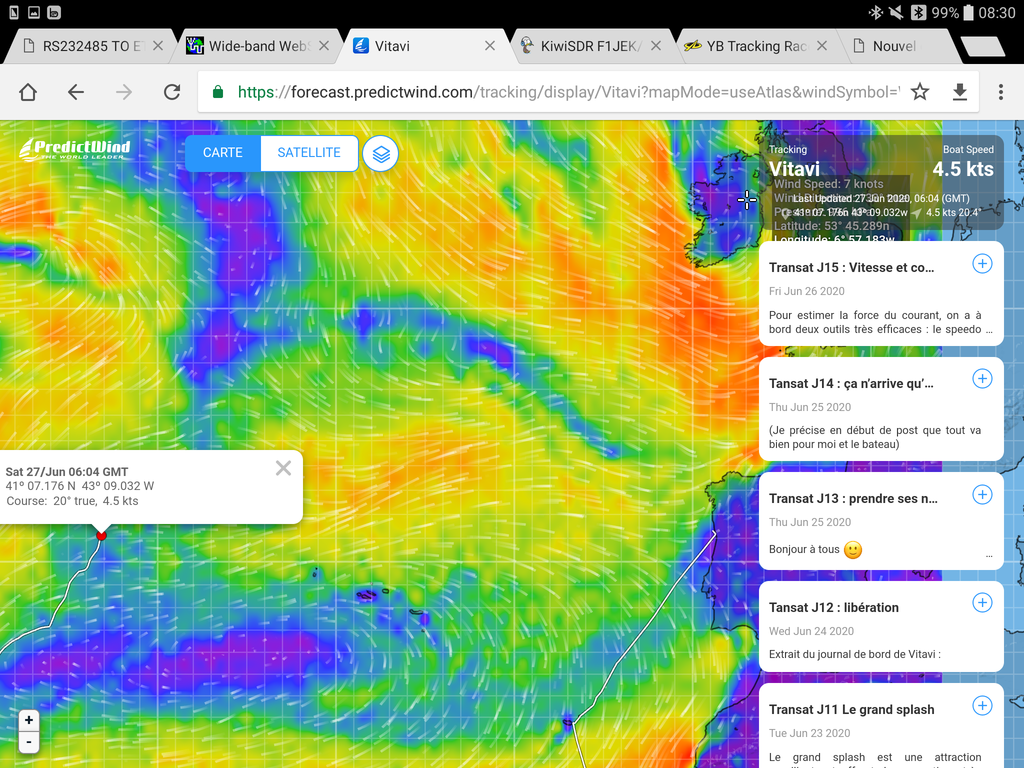
Task: Expand the Transat J13 post
Action: coord(982,494)
